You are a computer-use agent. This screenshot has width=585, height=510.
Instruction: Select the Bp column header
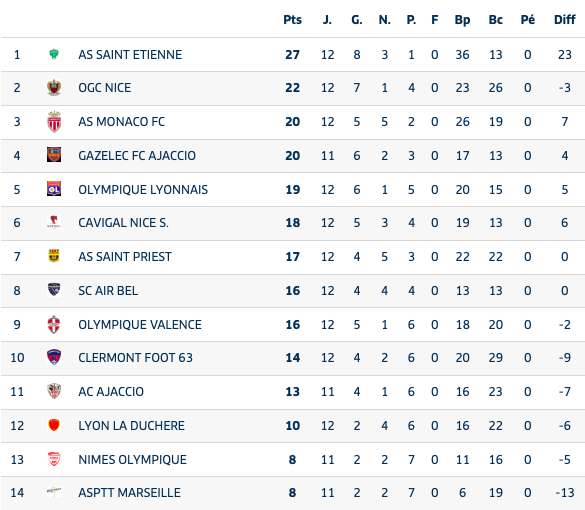pyautogui.click(x=462, y=20)
